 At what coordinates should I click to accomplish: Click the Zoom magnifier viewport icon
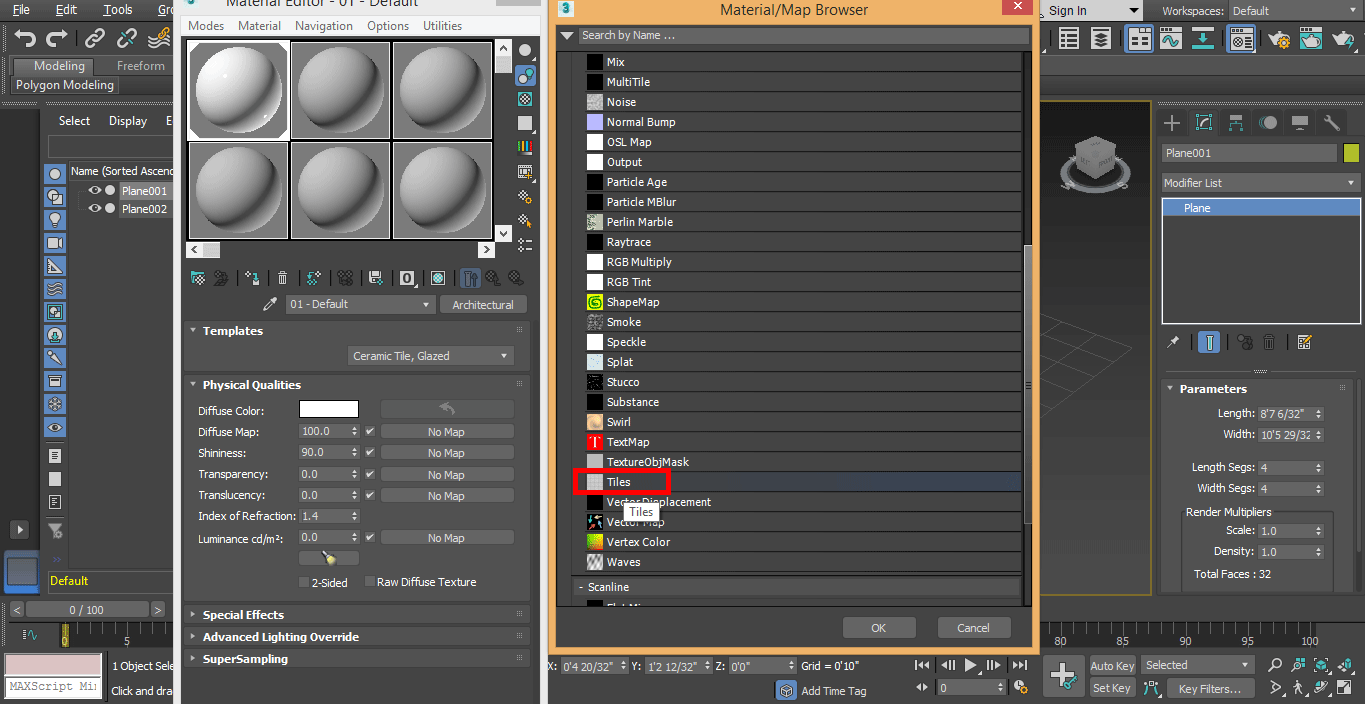(x=1275, y=665)
